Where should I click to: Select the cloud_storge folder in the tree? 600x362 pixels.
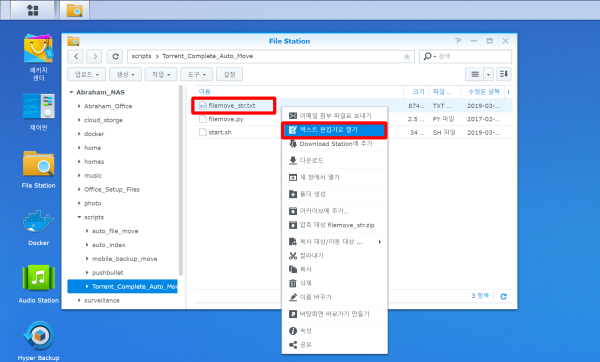[103, 120]
